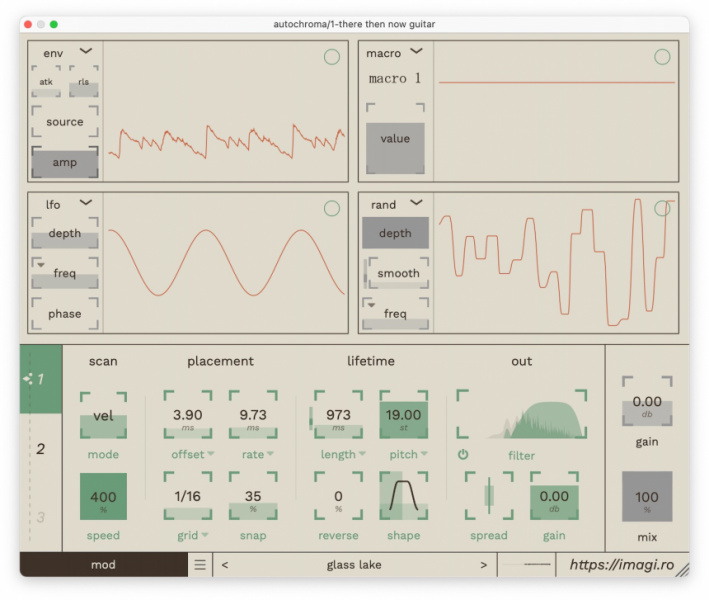Click the grid 1/16 value

pyautogui.click(x=188, y=496)
